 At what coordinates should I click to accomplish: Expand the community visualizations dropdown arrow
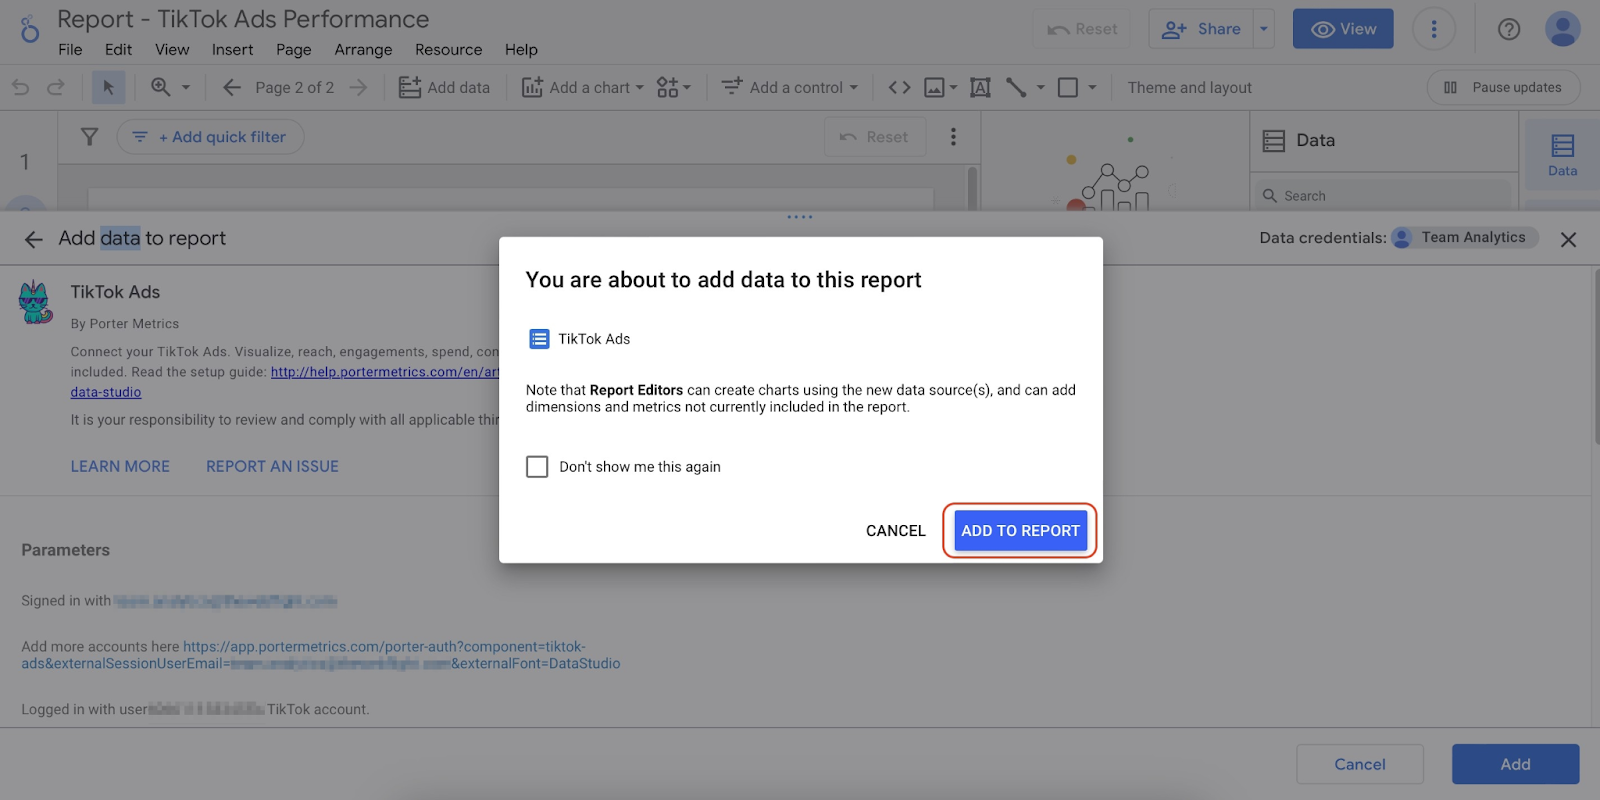(686, 88)
